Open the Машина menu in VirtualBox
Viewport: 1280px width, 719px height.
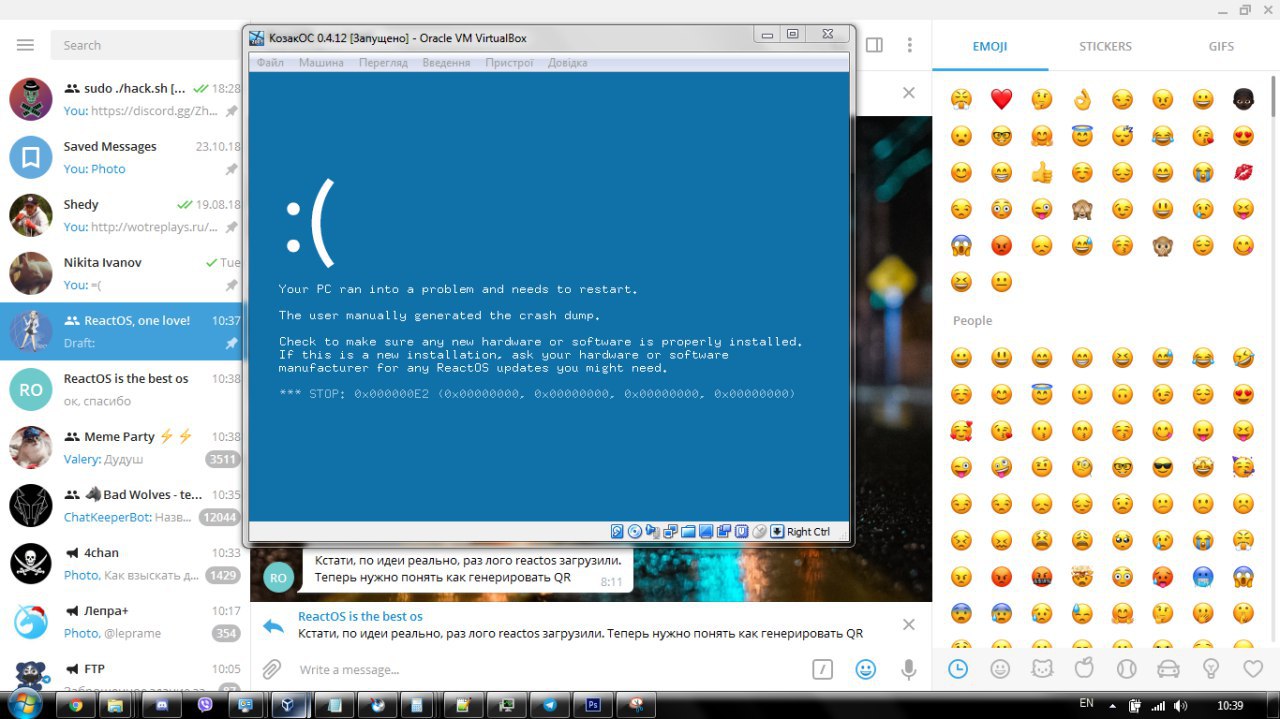coord(321,62)
